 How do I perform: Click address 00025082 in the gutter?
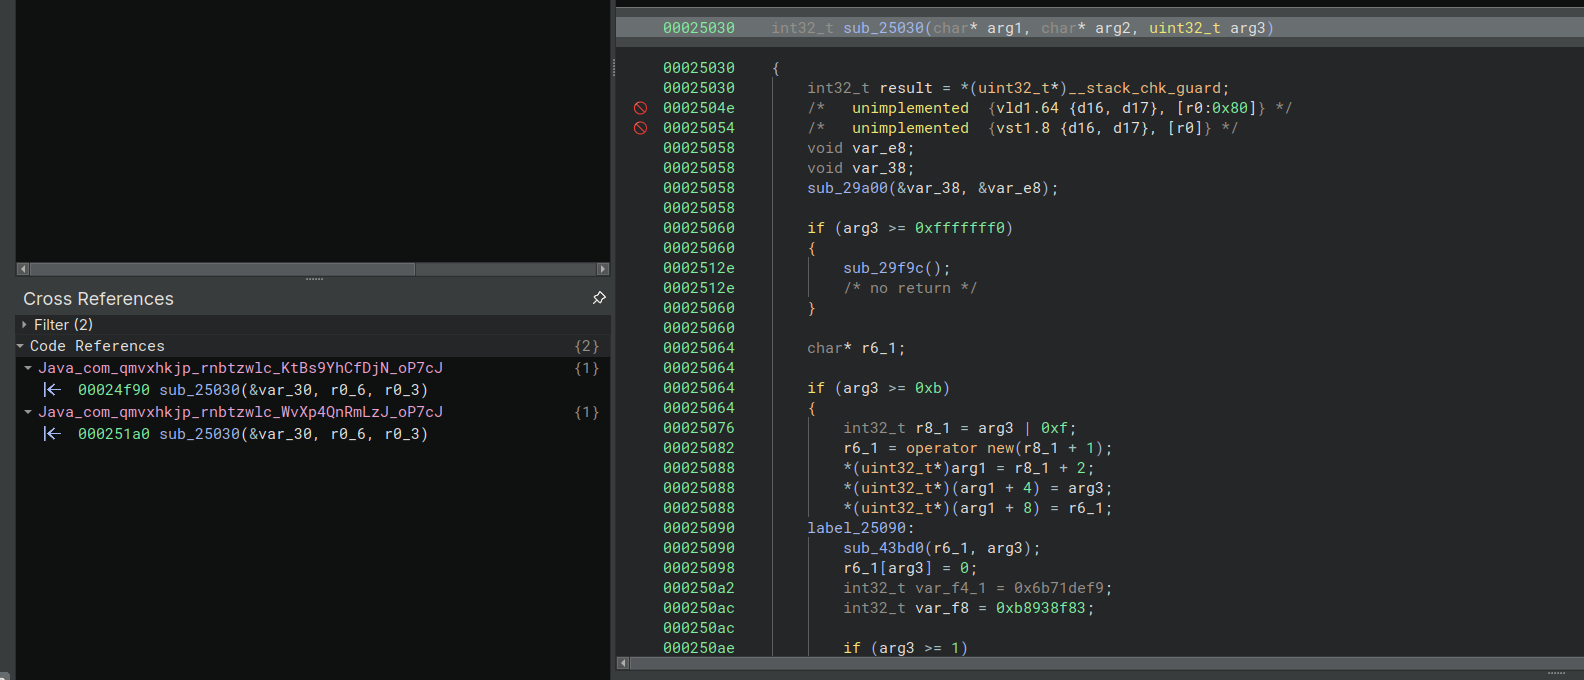[699, 448]
